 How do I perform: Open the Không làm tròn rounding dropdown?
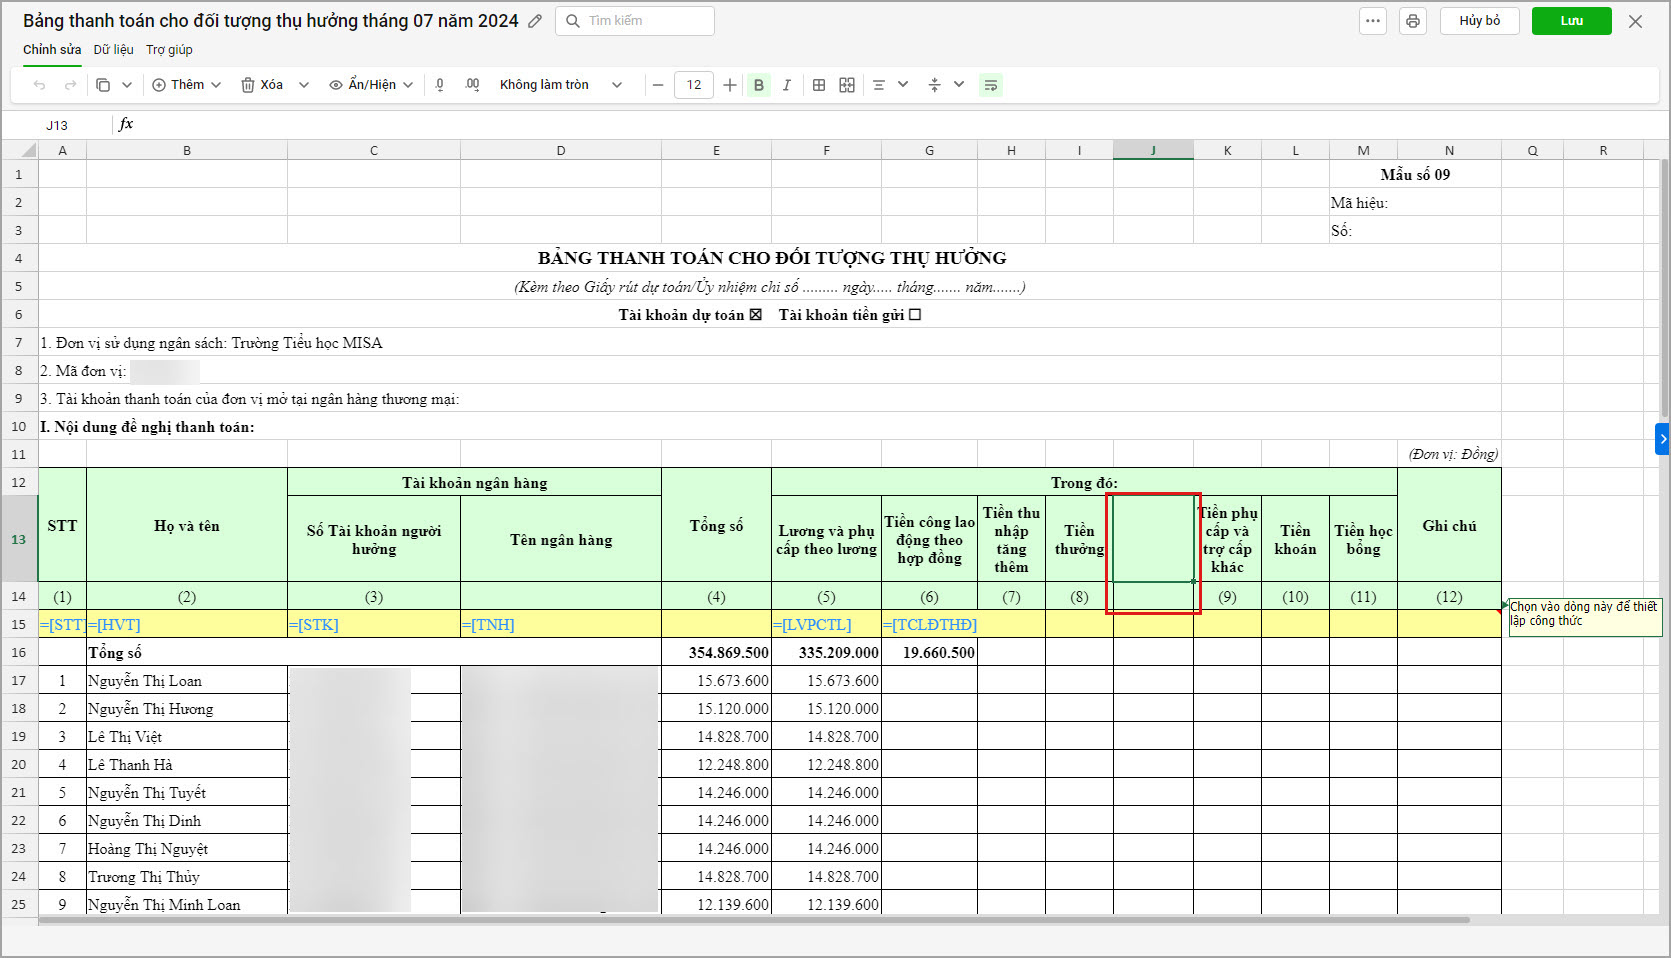(560, 85)
